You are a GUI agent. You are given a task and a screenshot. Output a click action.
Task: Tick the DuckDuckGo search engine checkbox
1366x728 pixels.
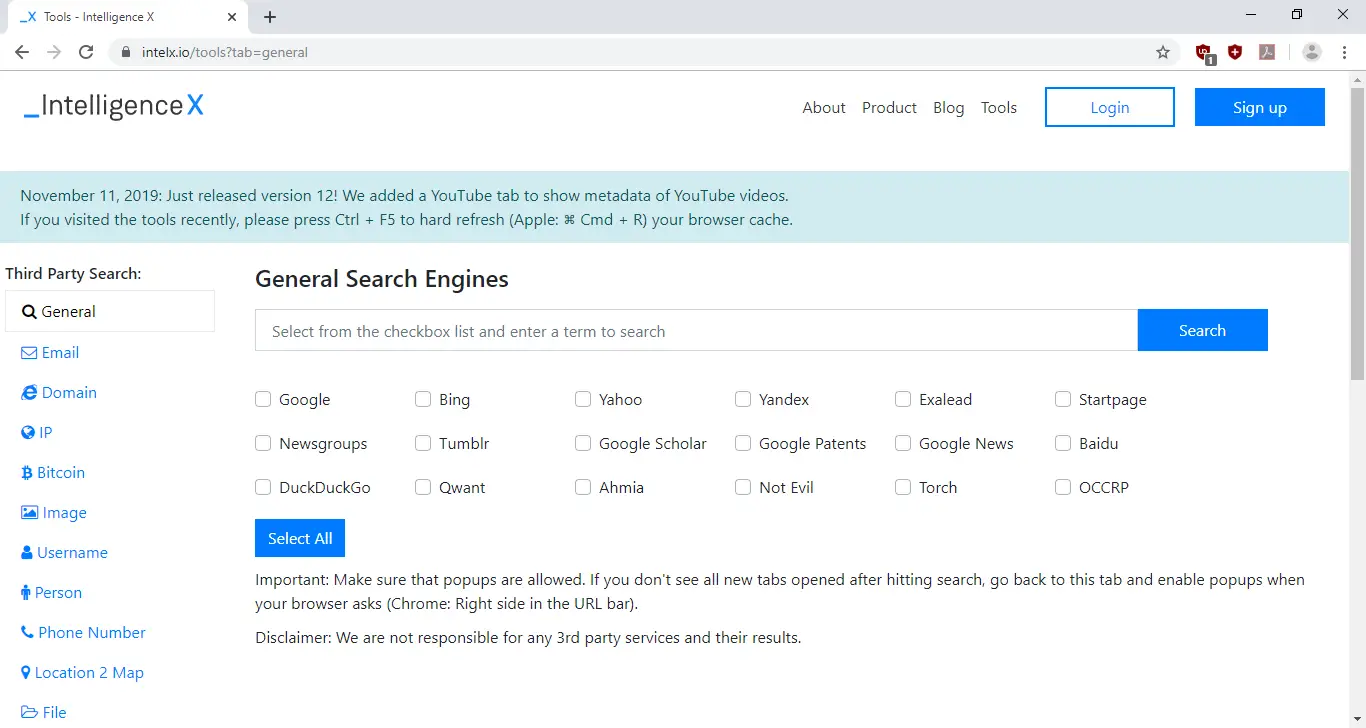[x=263, y=487]
